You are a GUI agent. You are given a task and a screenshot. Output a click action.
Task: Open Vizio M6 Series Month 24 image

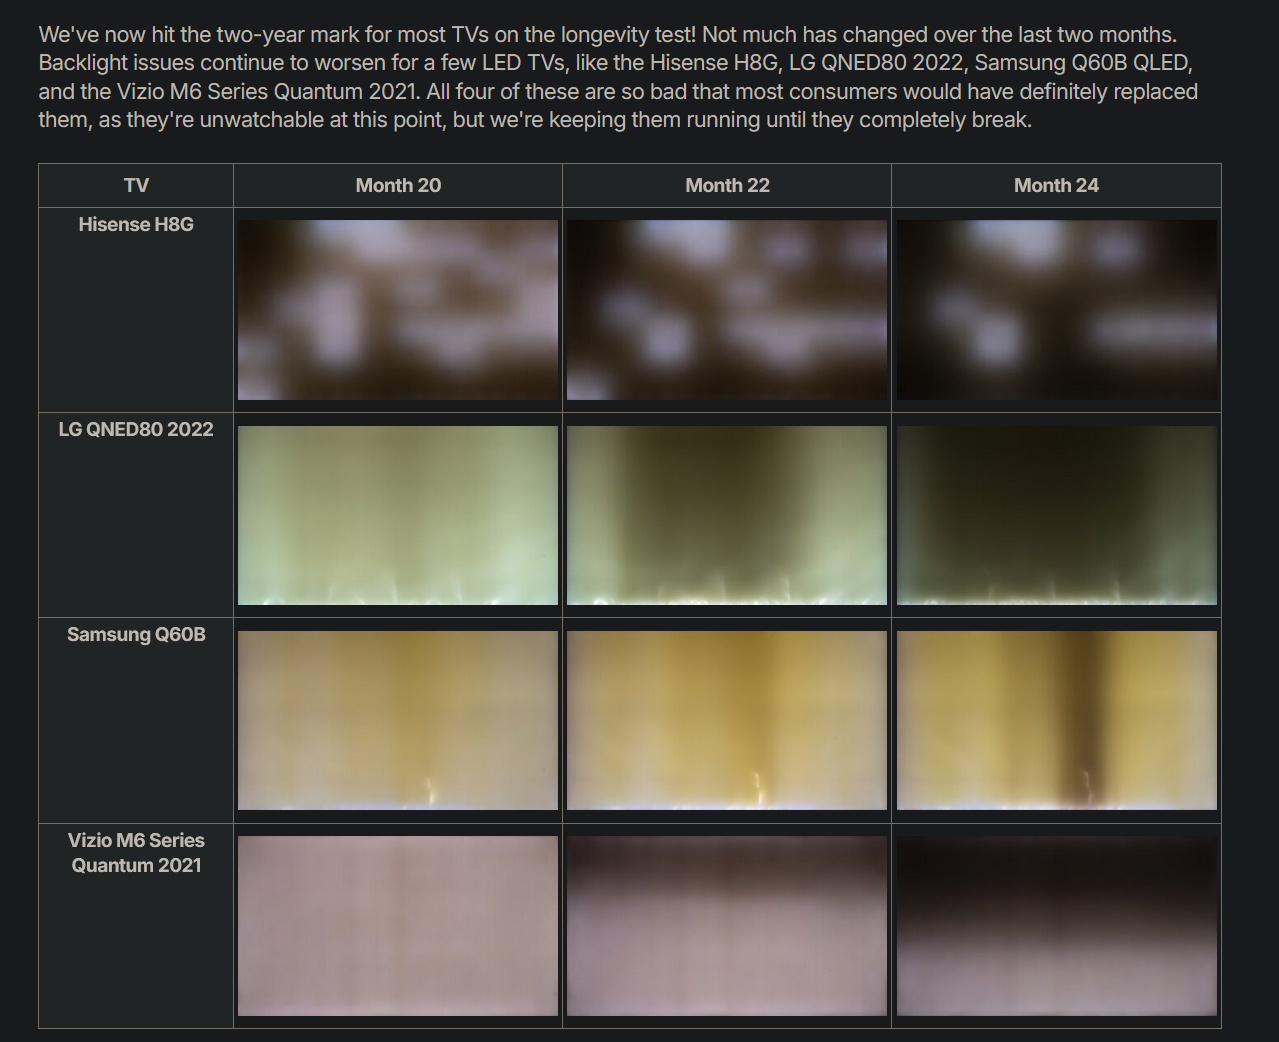click(x=1057, y=926)
